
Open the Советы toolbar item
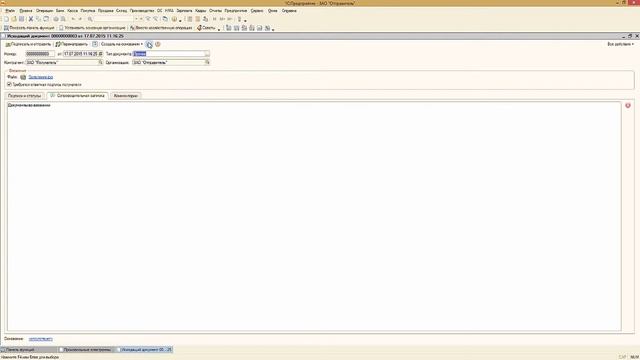tap(206, 28)
